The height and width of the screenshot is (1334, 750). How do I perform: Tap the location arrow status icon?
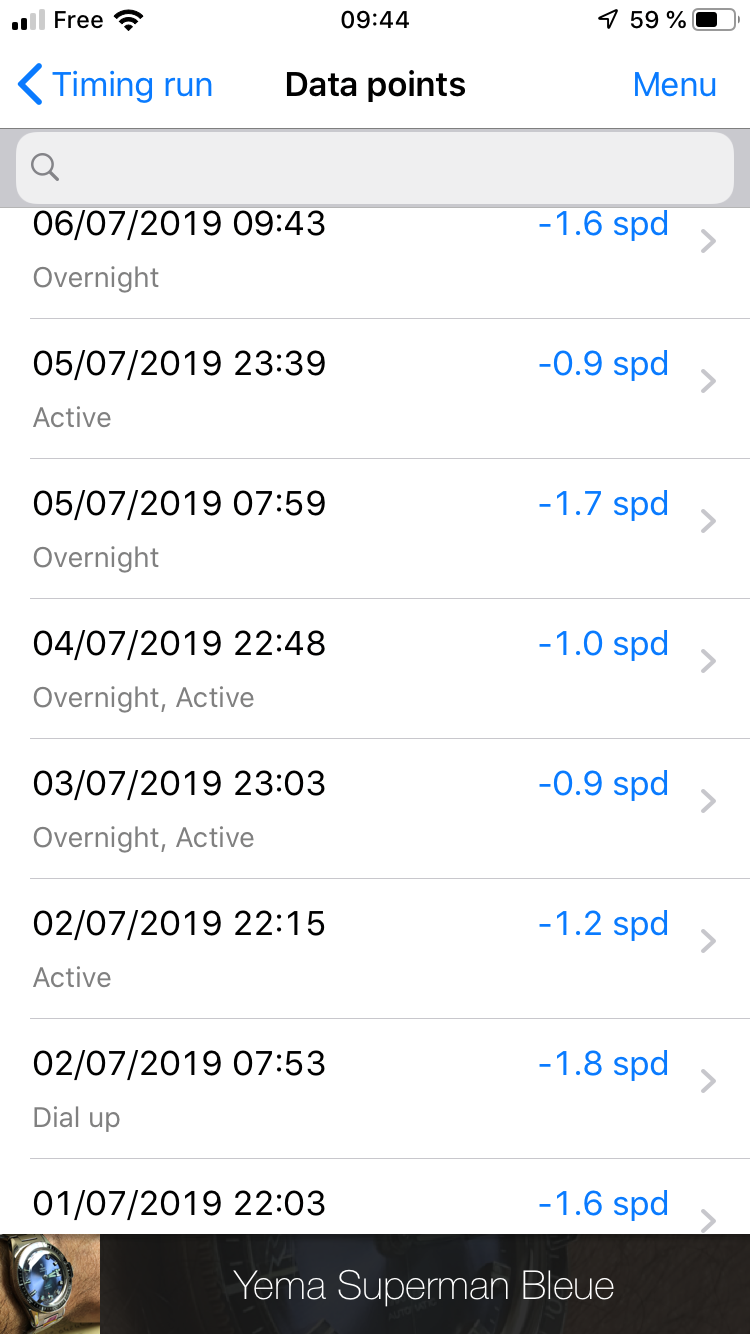point(608,20)
